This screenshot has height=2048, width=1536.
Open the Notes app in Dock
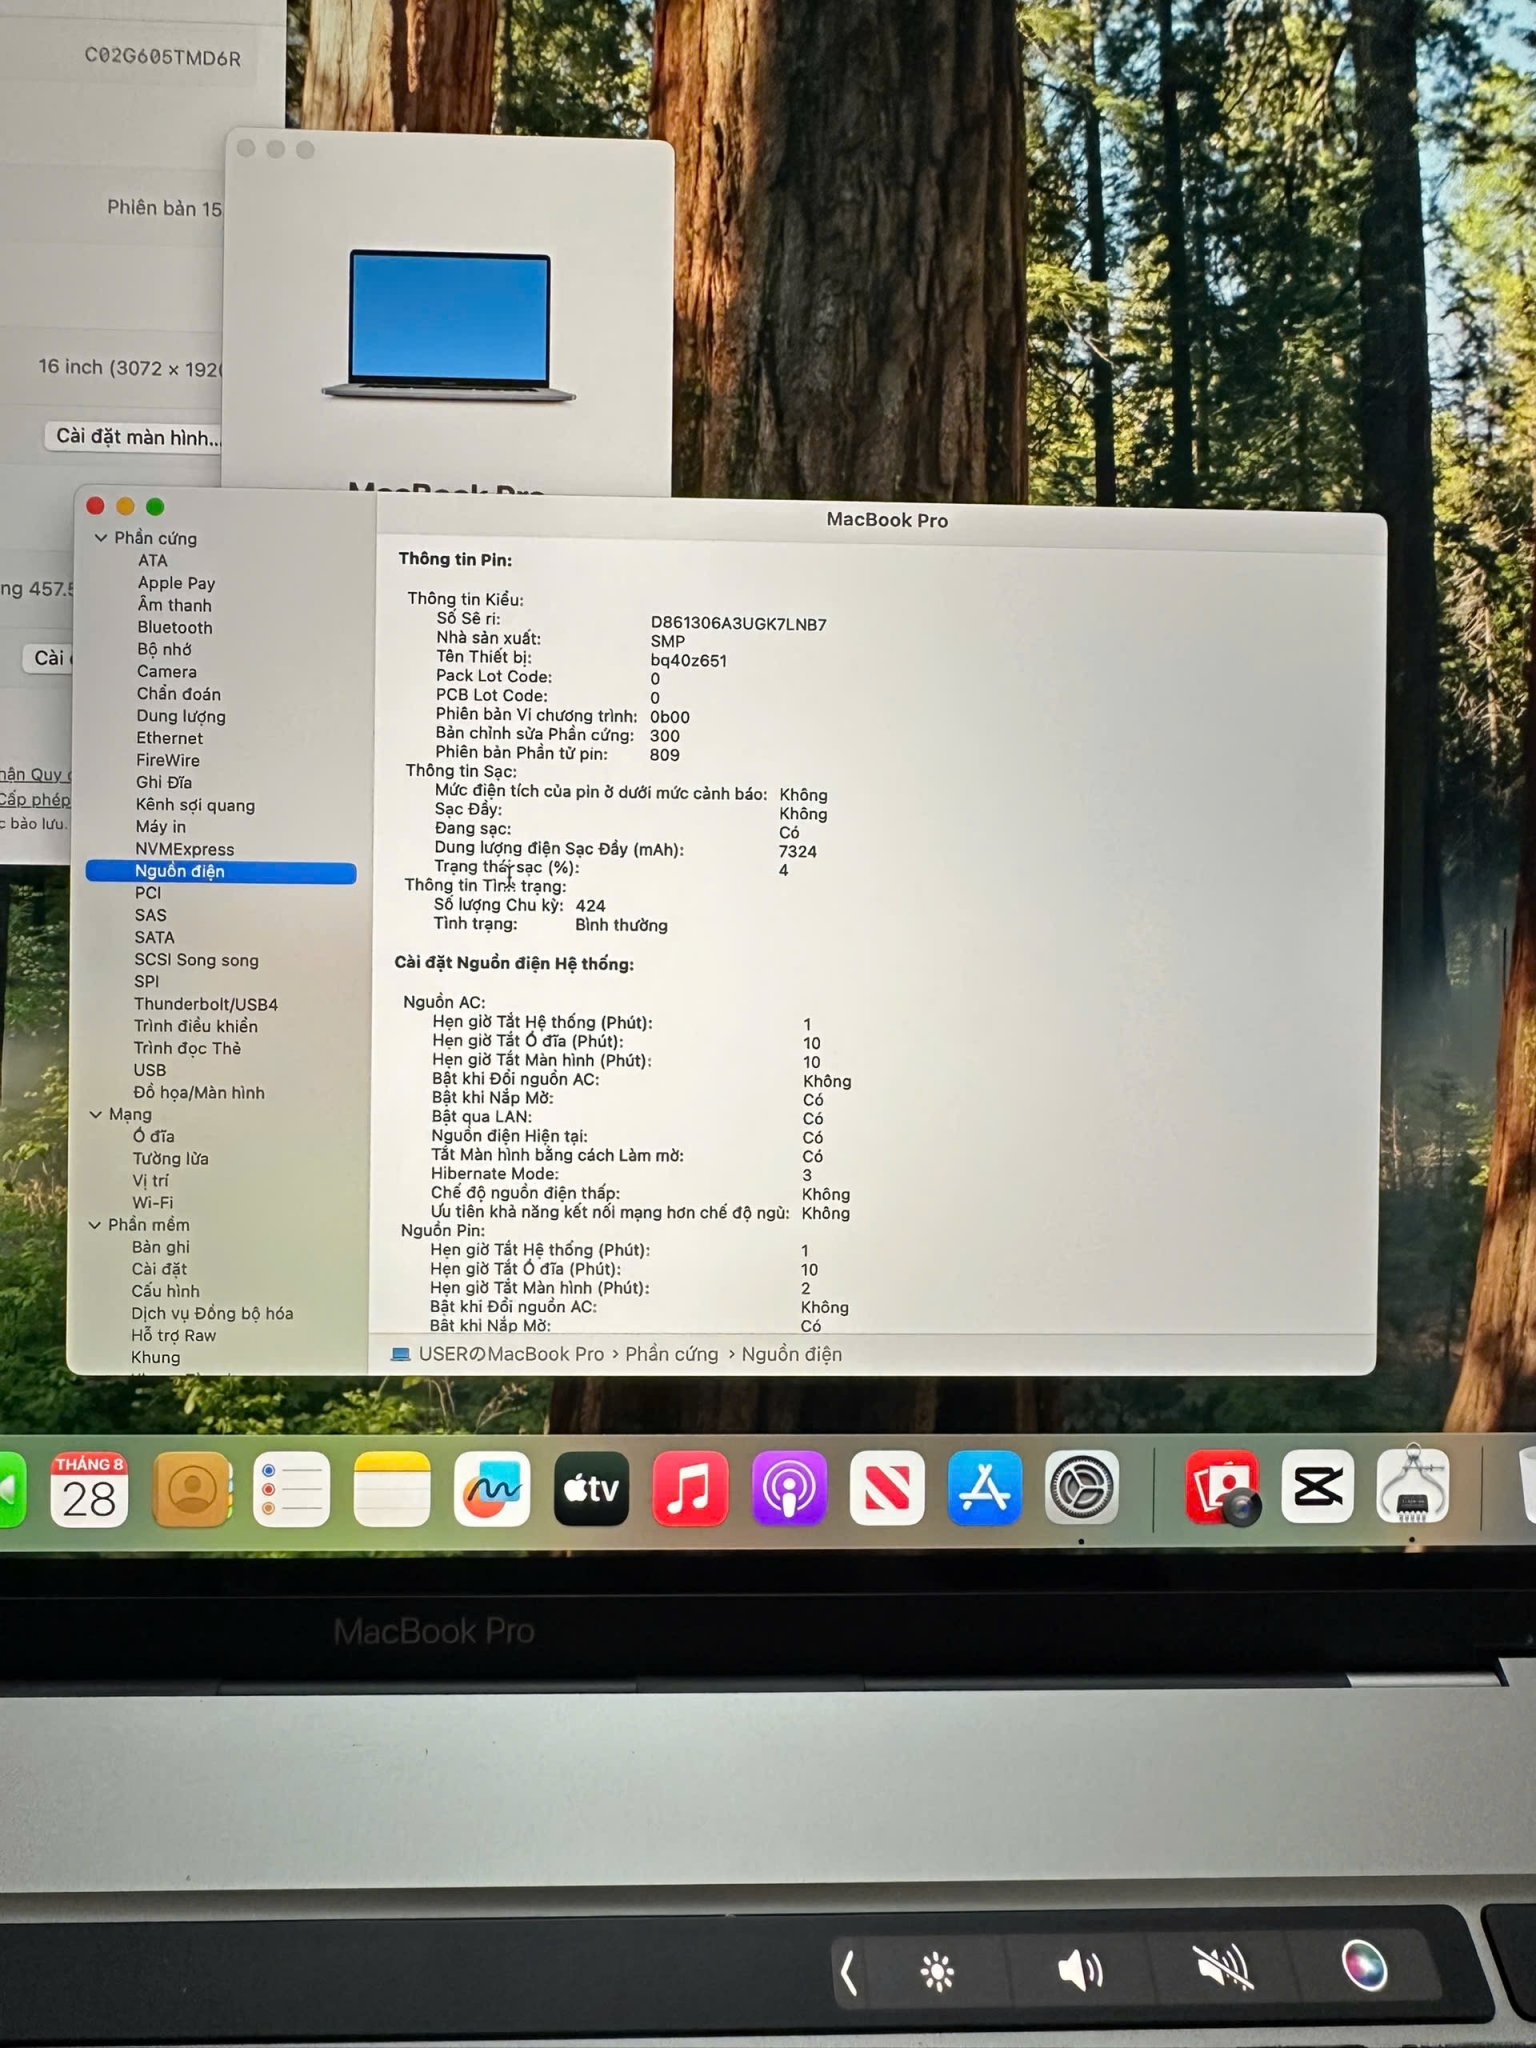point(392,1490)
